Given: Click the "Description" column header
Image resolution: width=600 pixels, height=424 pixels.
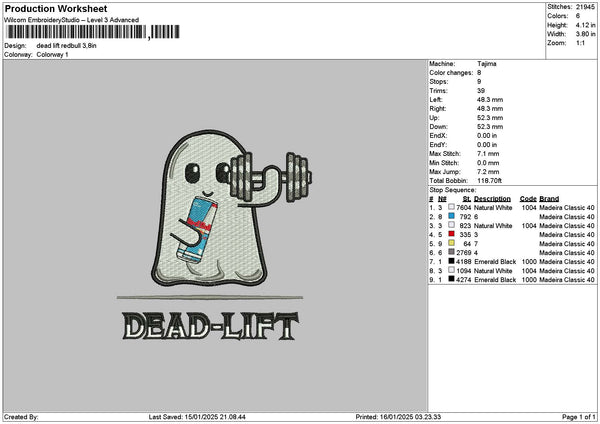Looking at the screenshot, I should 492,199.
